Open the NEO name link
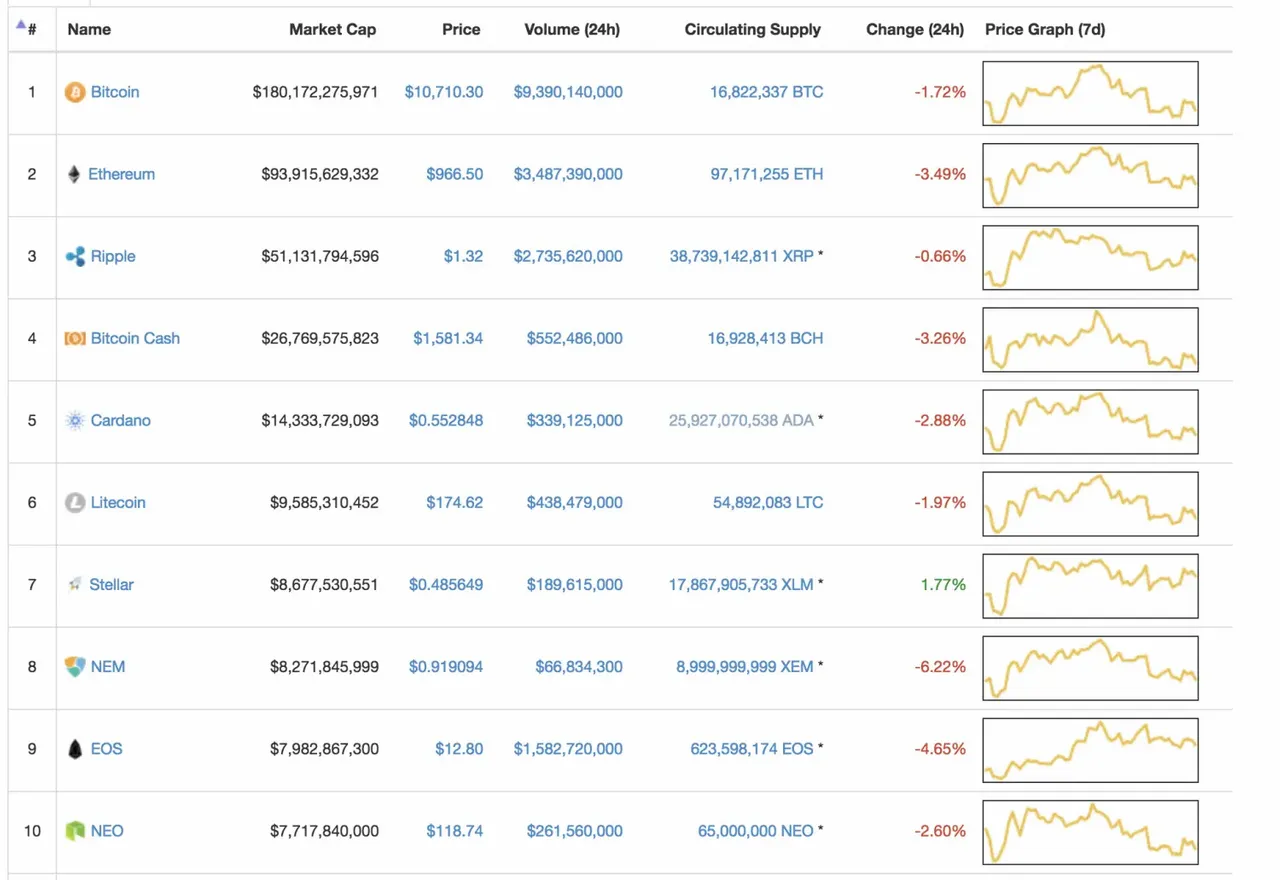 pos(107,830)
